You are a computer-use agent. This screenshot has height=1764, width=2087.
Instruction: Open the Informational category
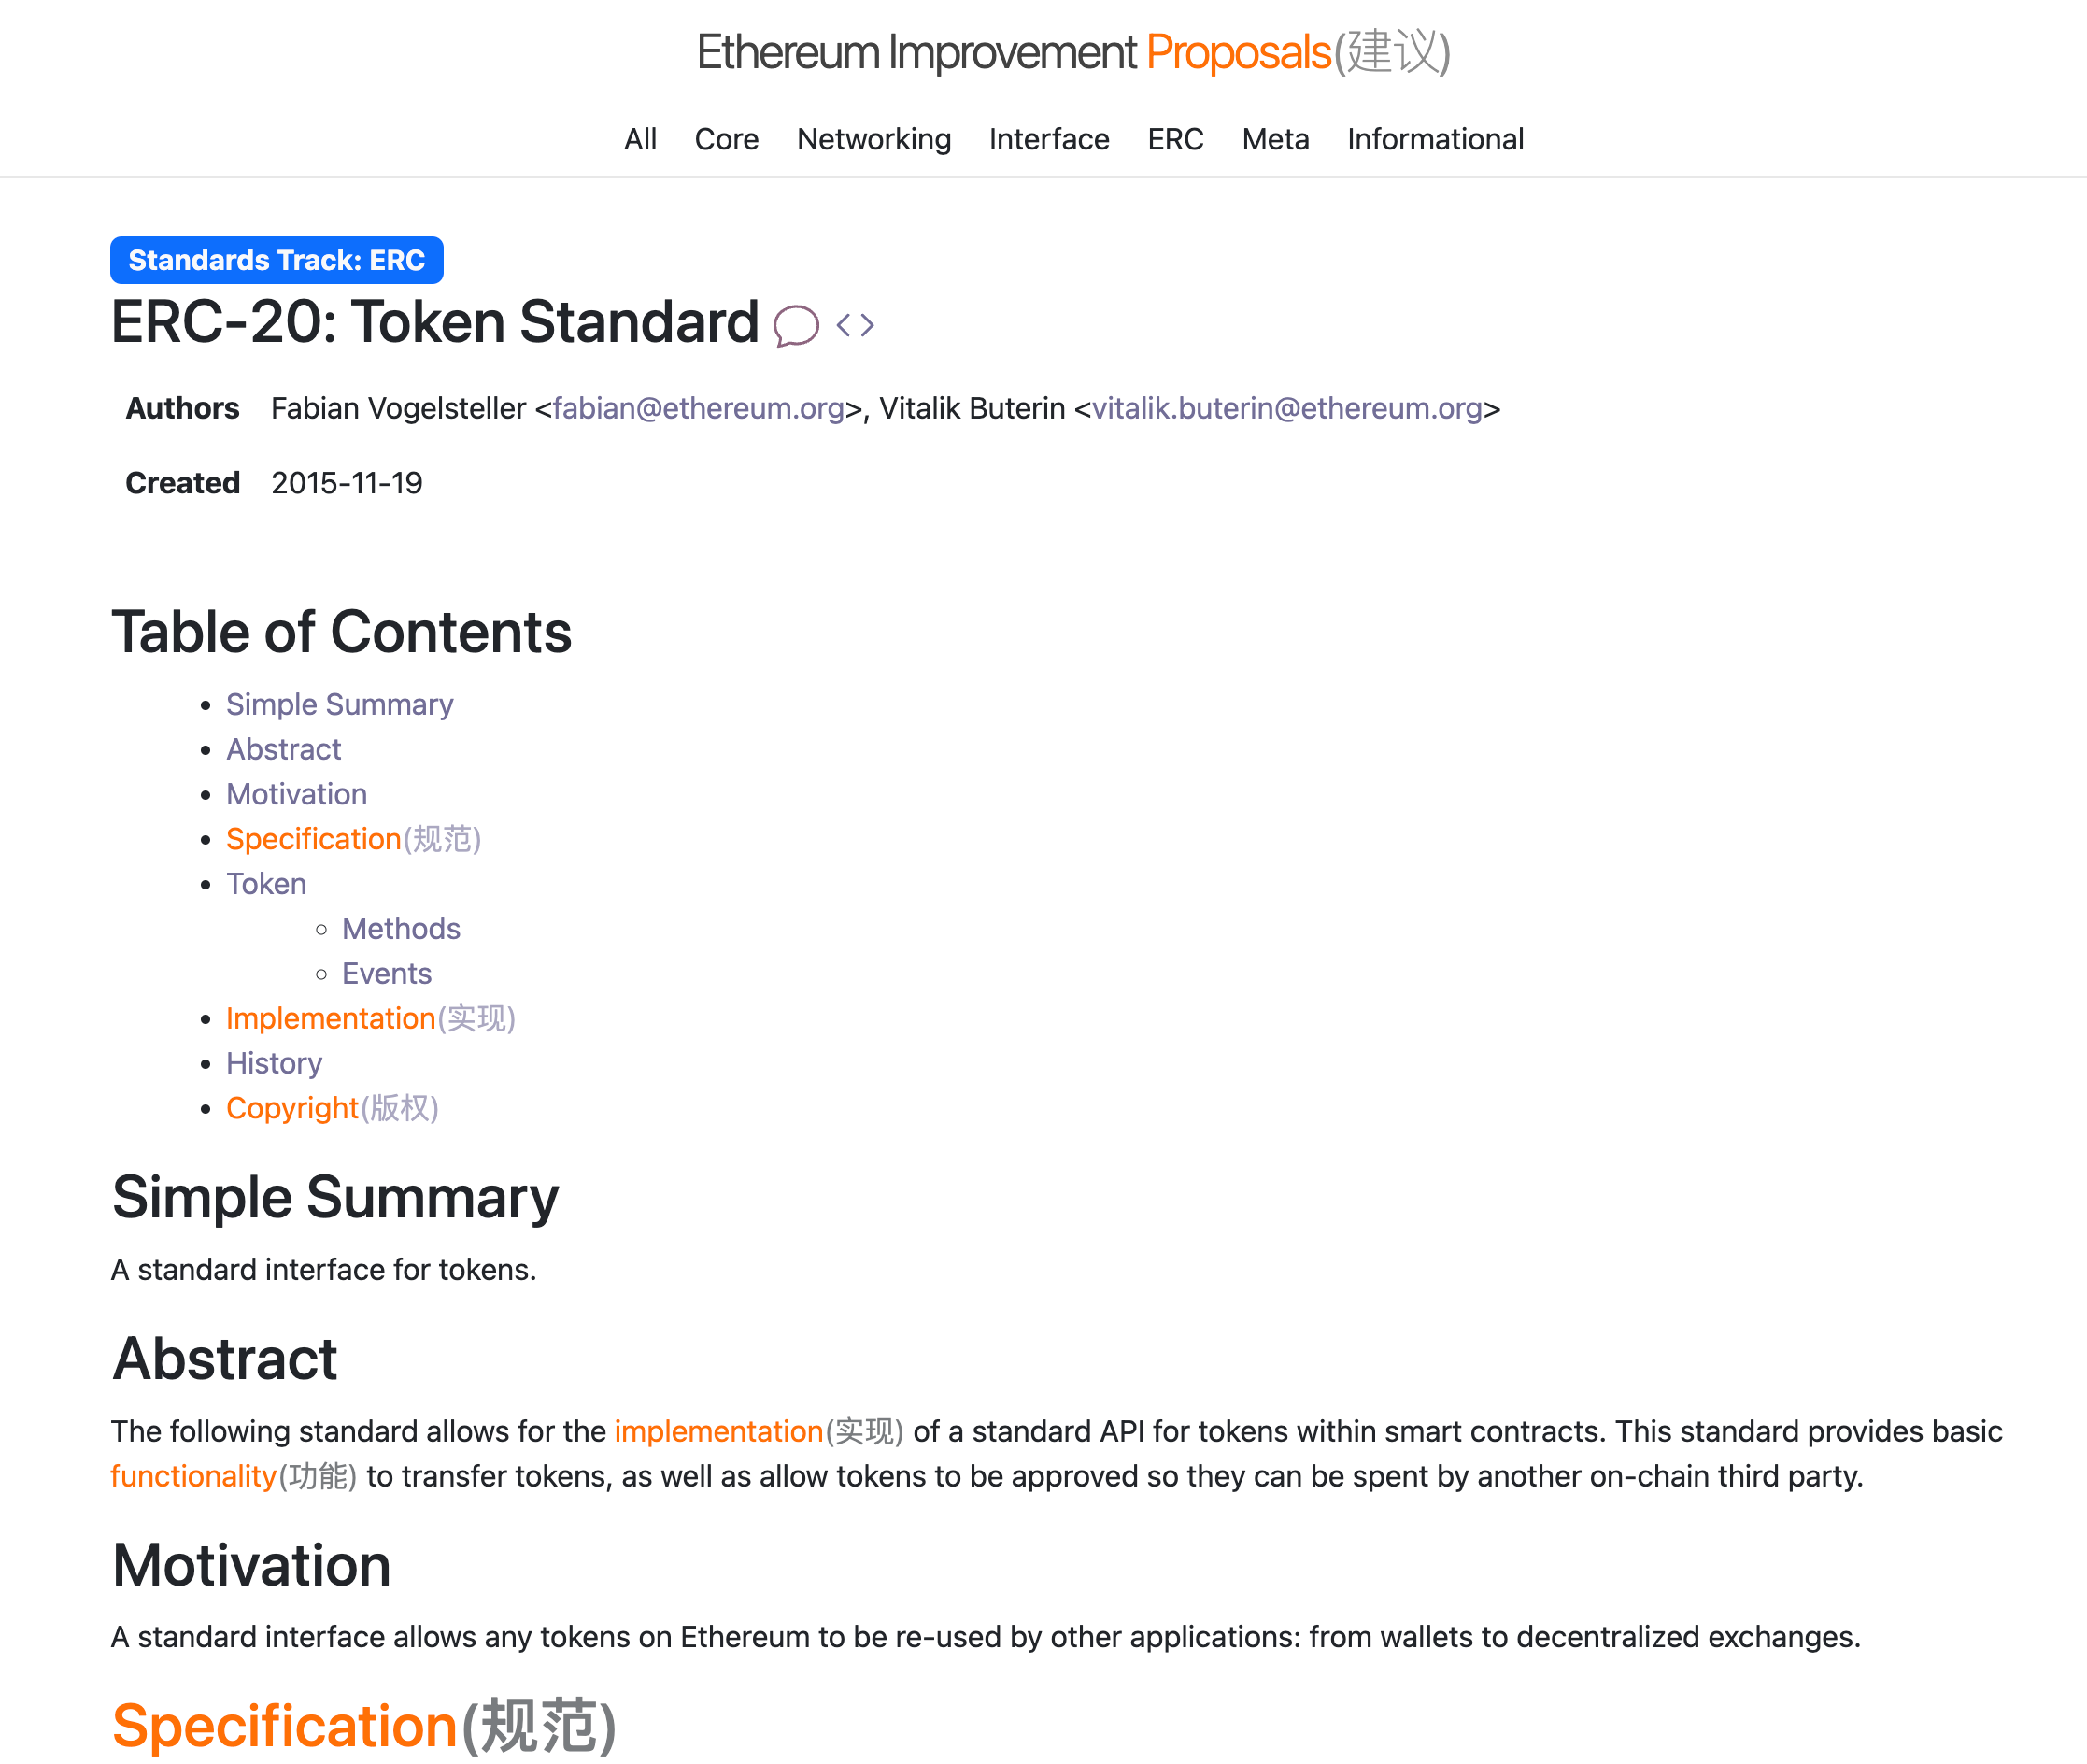pos(1435,139)
